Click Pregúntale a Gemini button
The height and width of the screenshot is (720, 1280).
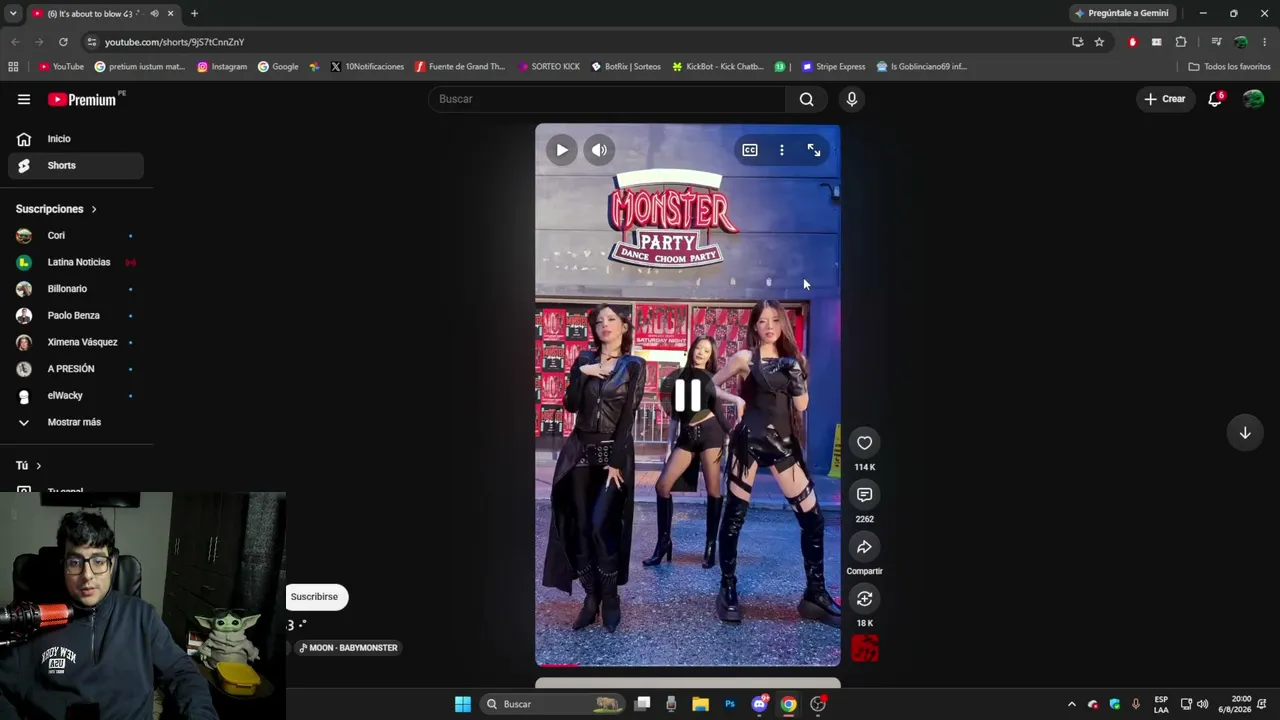(x=1121, y=14)
